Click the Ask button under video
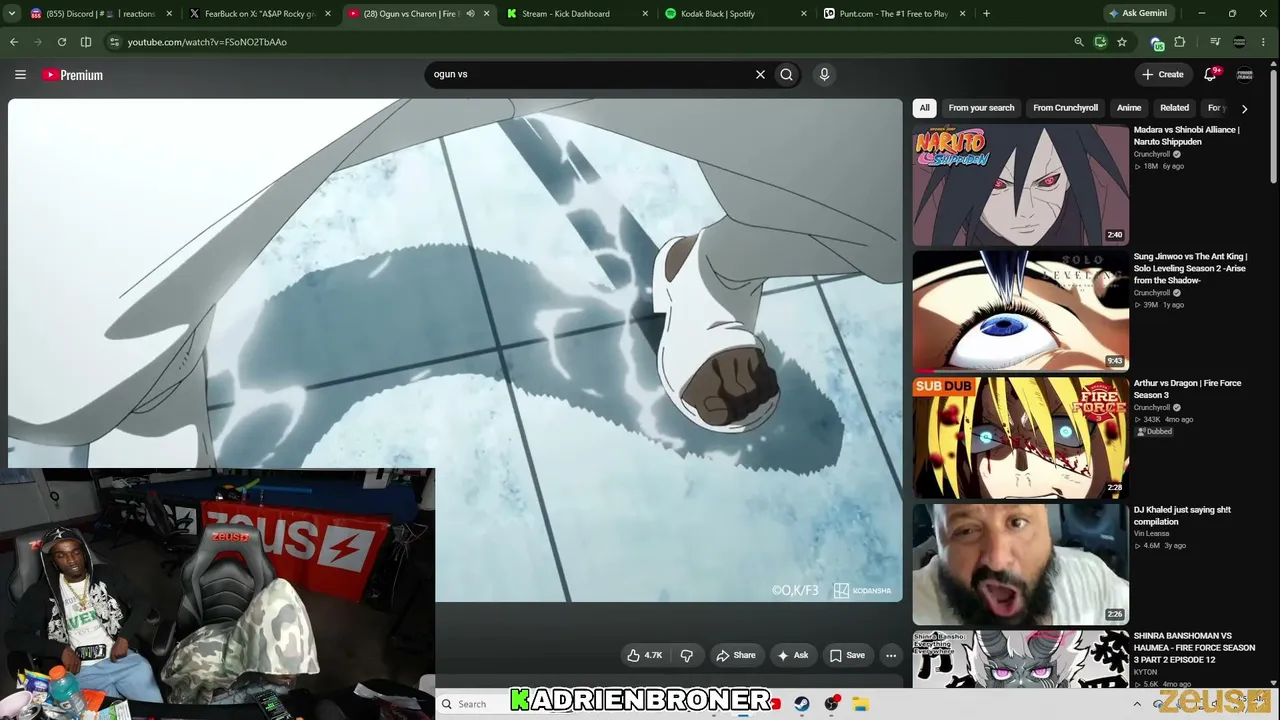Screen dimensions: 1280x720 pyautogui.click(x=792, y=655)
